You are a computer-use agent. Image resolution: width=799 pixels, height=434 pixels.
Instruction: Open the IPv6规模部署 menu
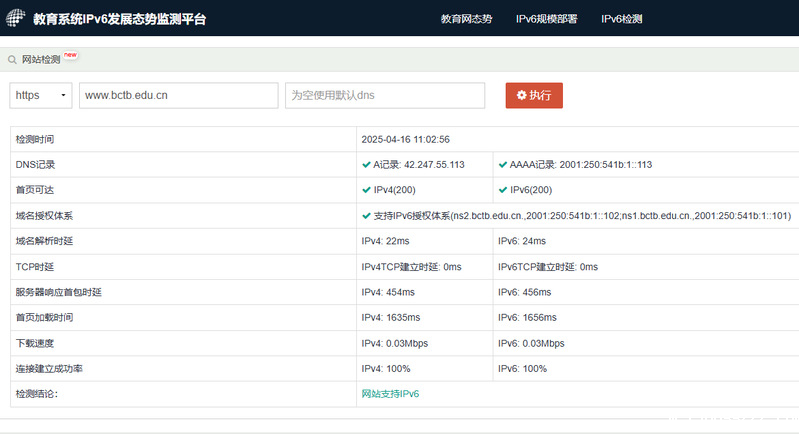click(x=548, y=19)
